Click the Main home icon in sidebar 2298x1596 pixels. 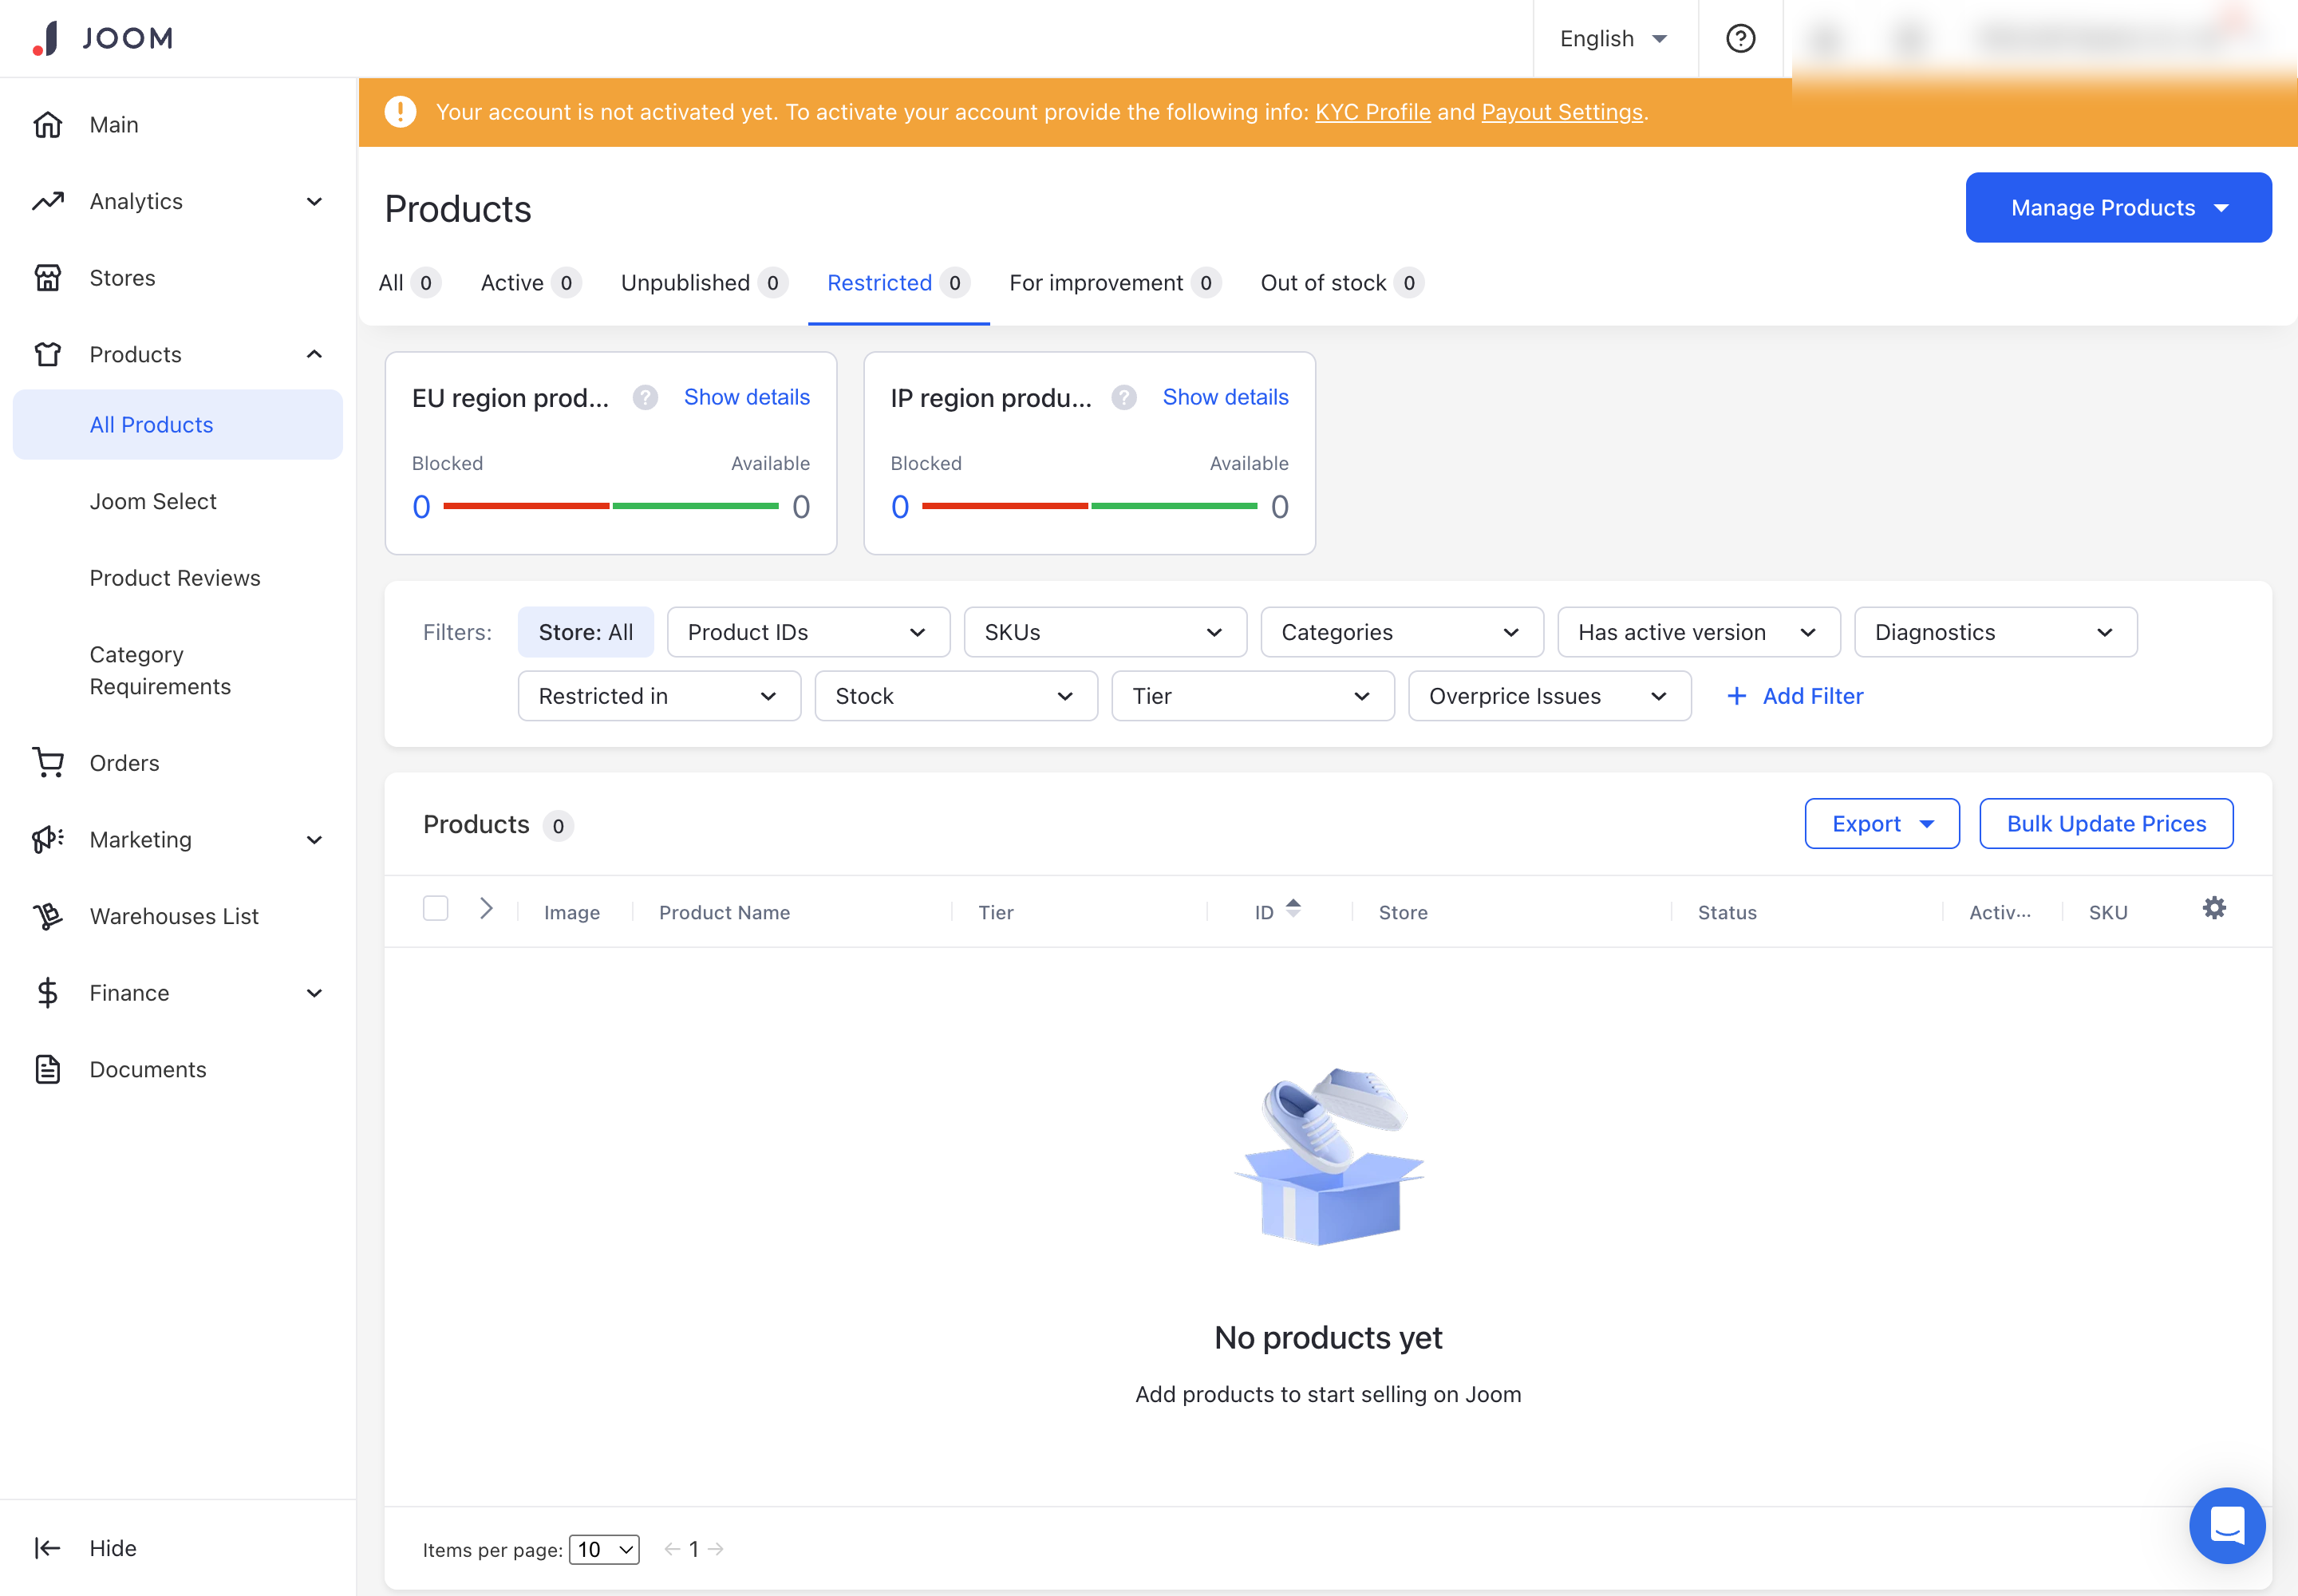[47, 124]
